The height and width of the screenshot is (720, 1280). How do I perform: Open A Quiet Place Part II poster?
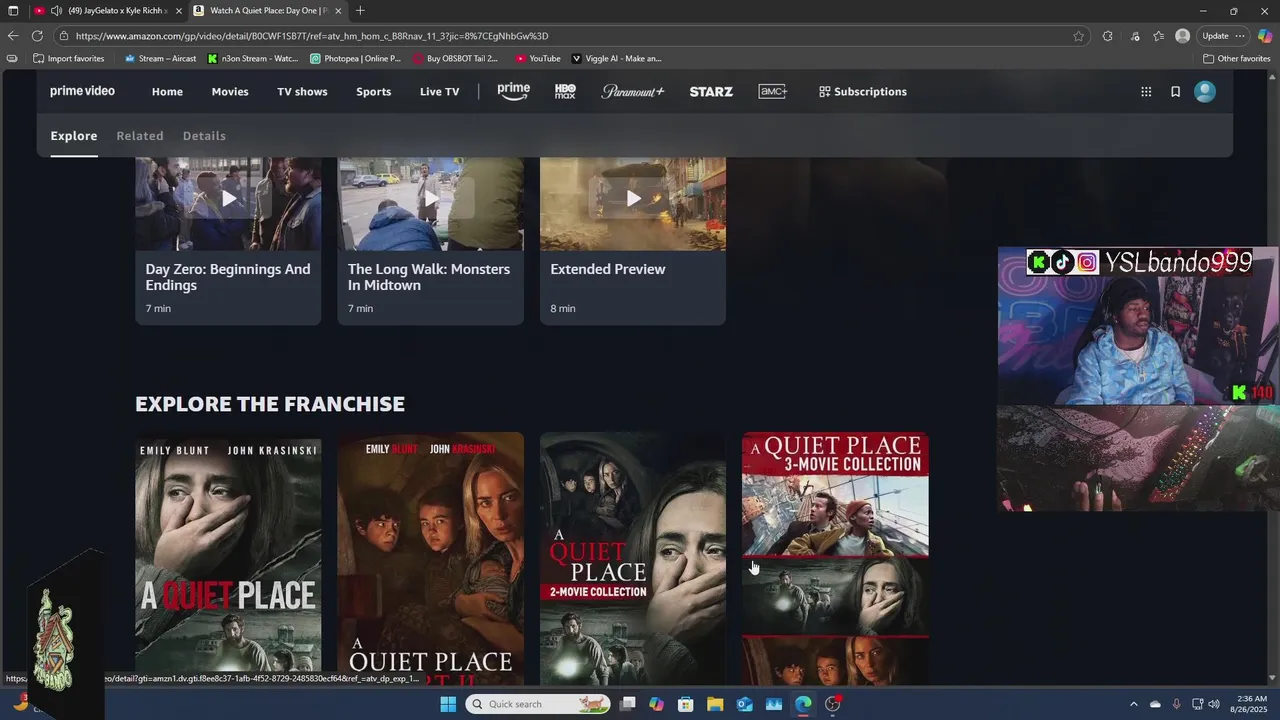(x=430, y=560)
